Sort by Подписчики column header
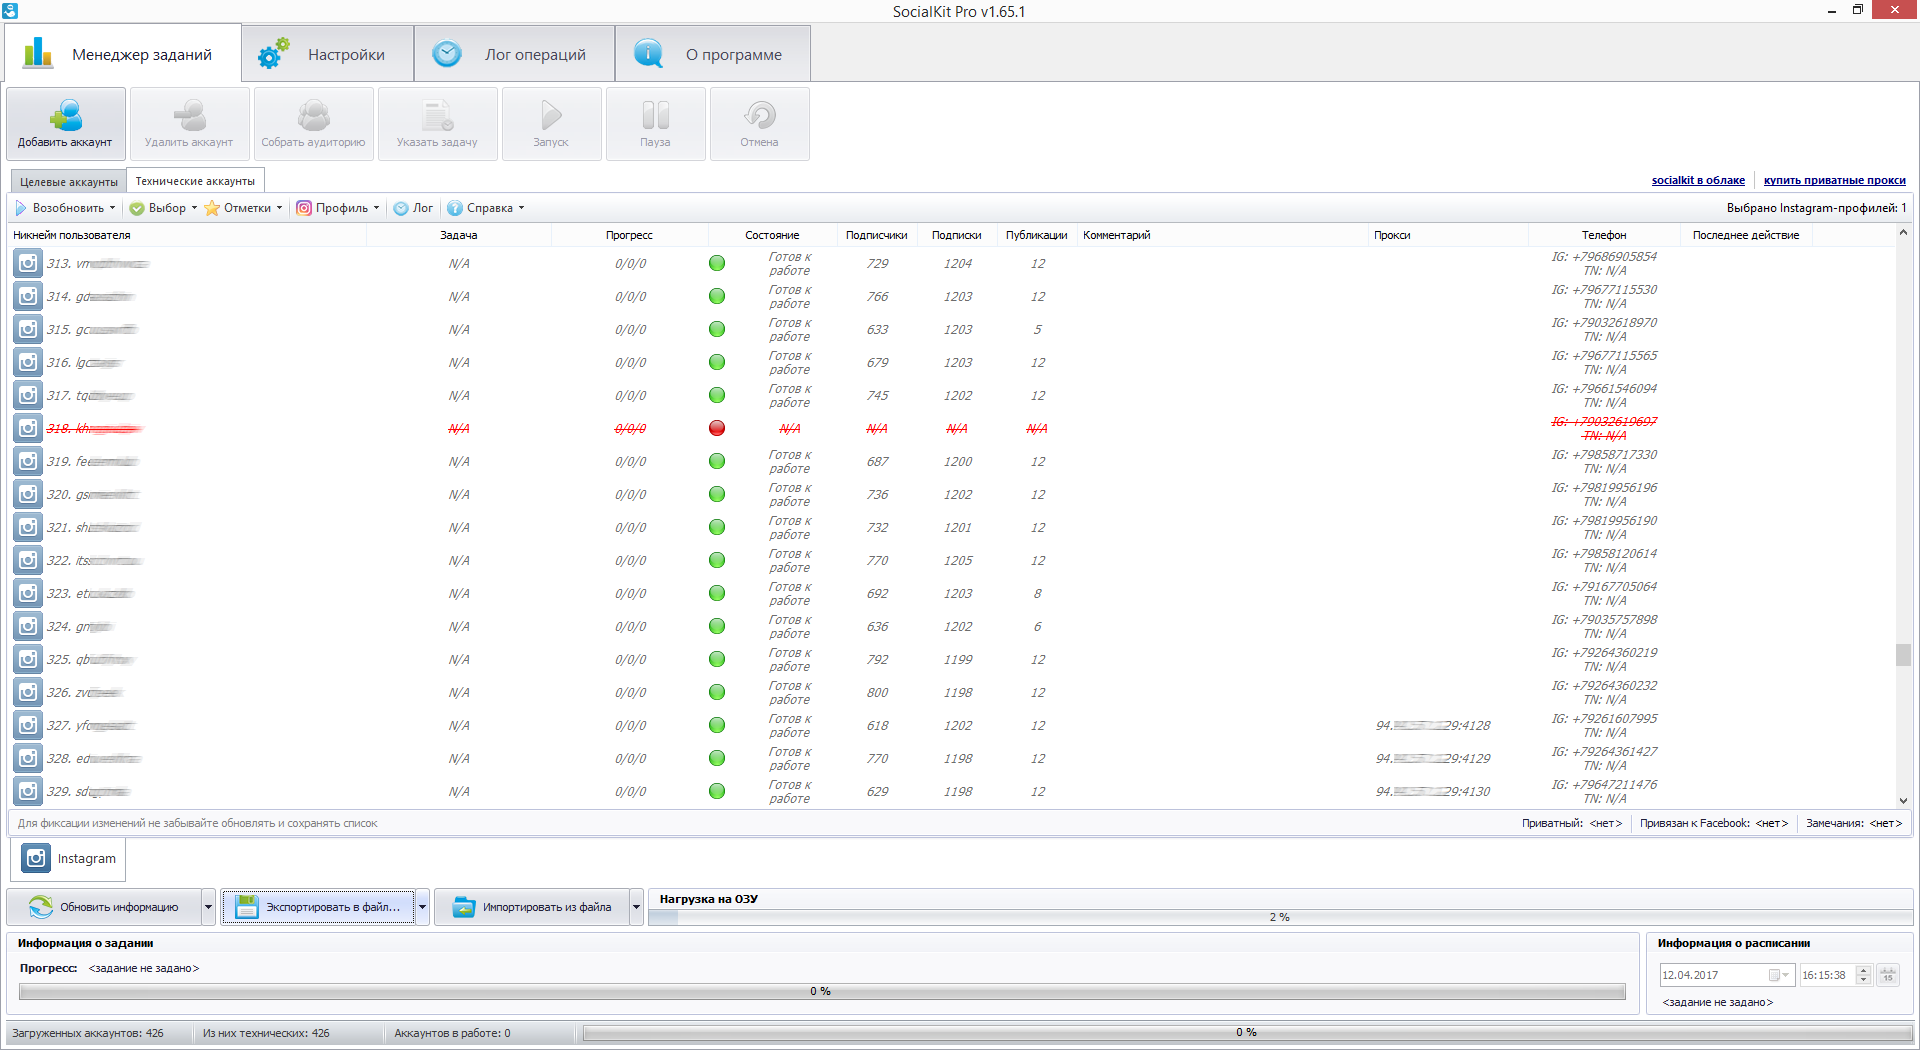Viewport: 1920px width, 1050px height. (x=876, y=235)
